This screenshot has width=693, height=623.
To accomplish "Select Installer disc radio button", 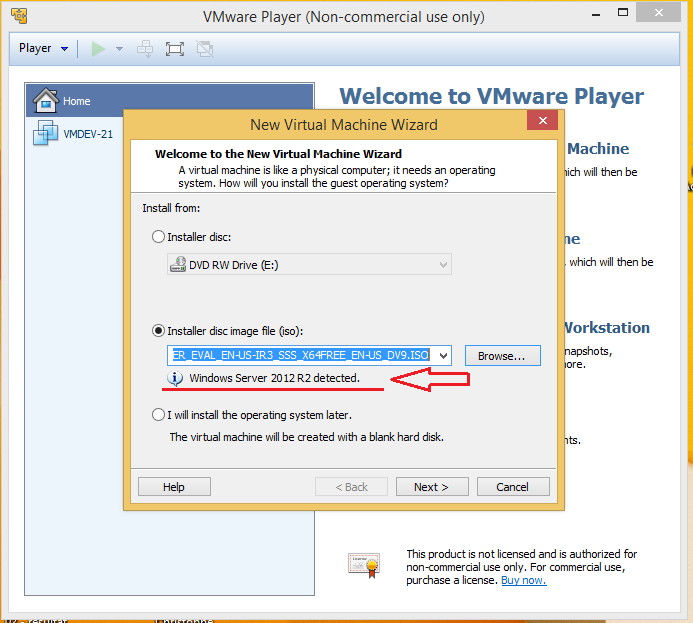I will click(158, 237).
